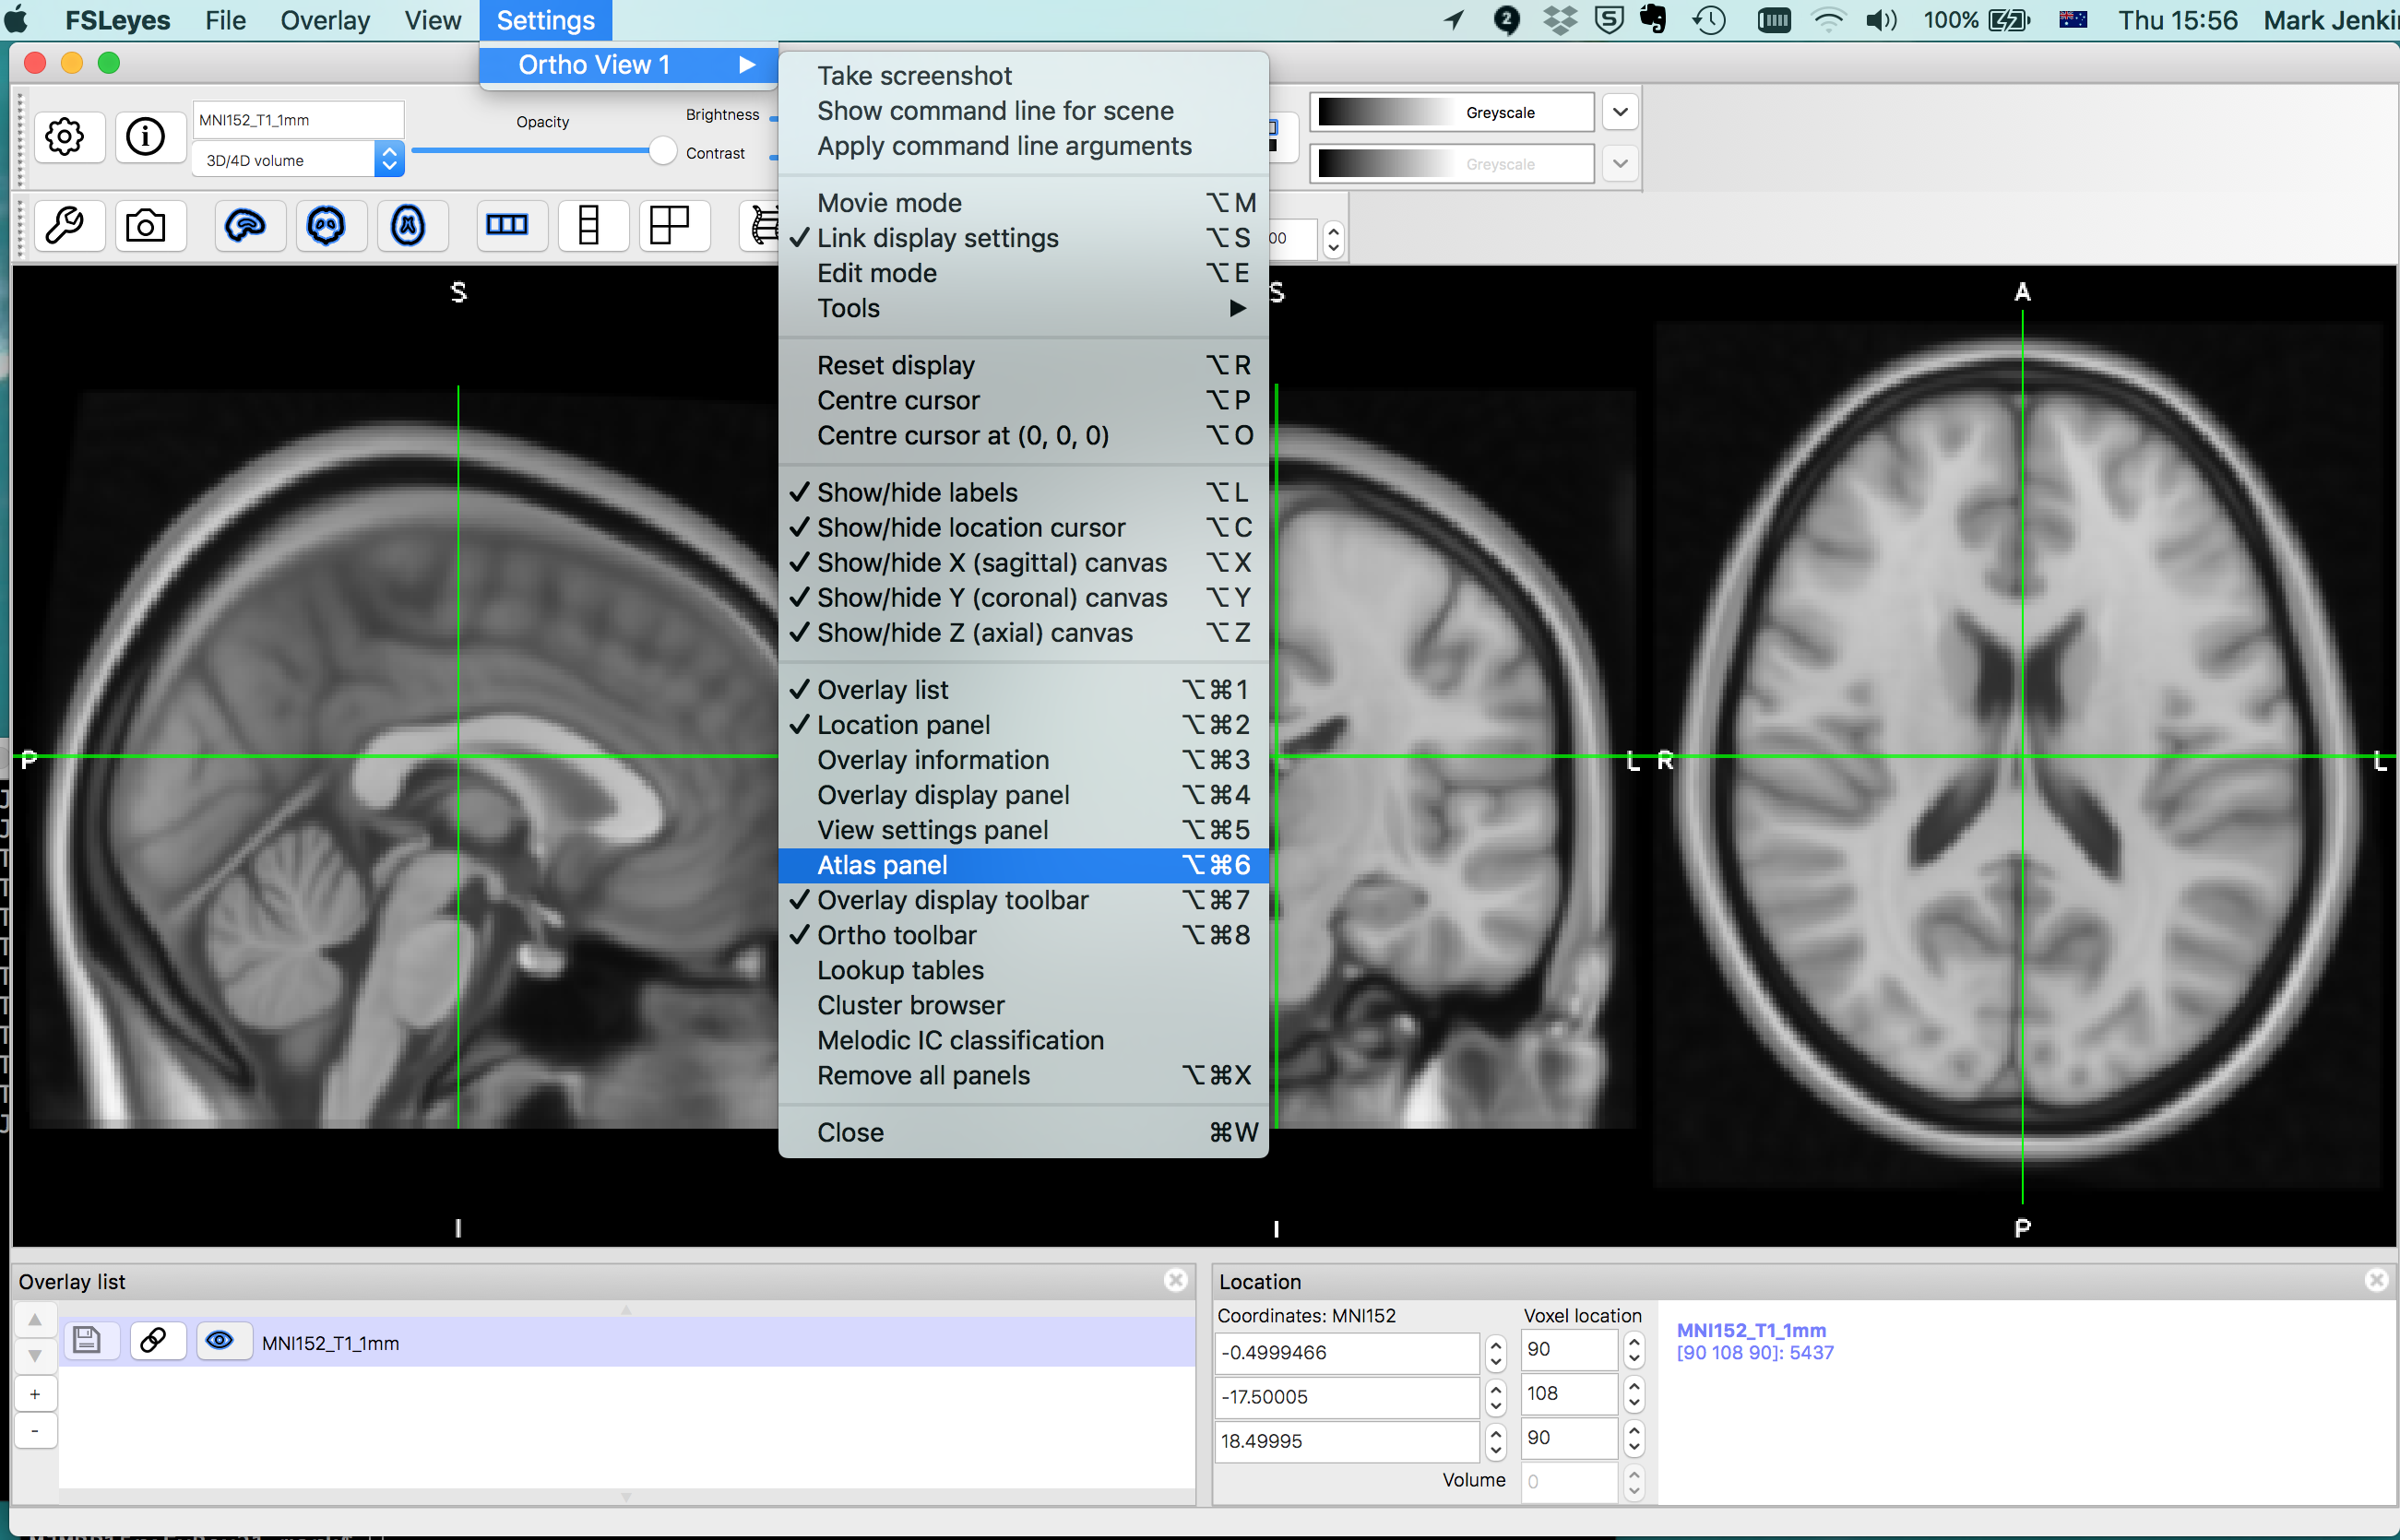Screen dimensions: 2400x1540
Task: Open Melodic IC classification
Action: coord(1023,1040)
